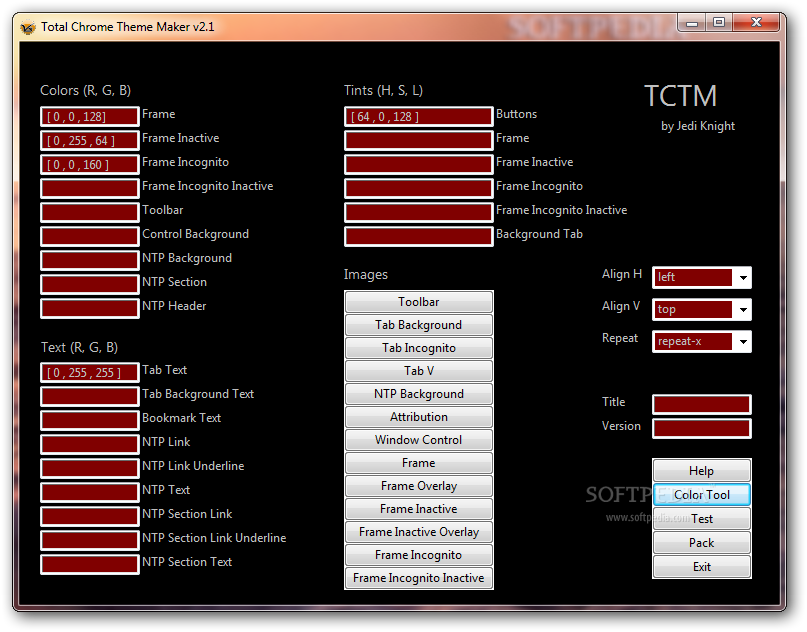Viewport: 807px width, 632px height.
Task: Click the NTP Link color field
Action: click(90, 444)
